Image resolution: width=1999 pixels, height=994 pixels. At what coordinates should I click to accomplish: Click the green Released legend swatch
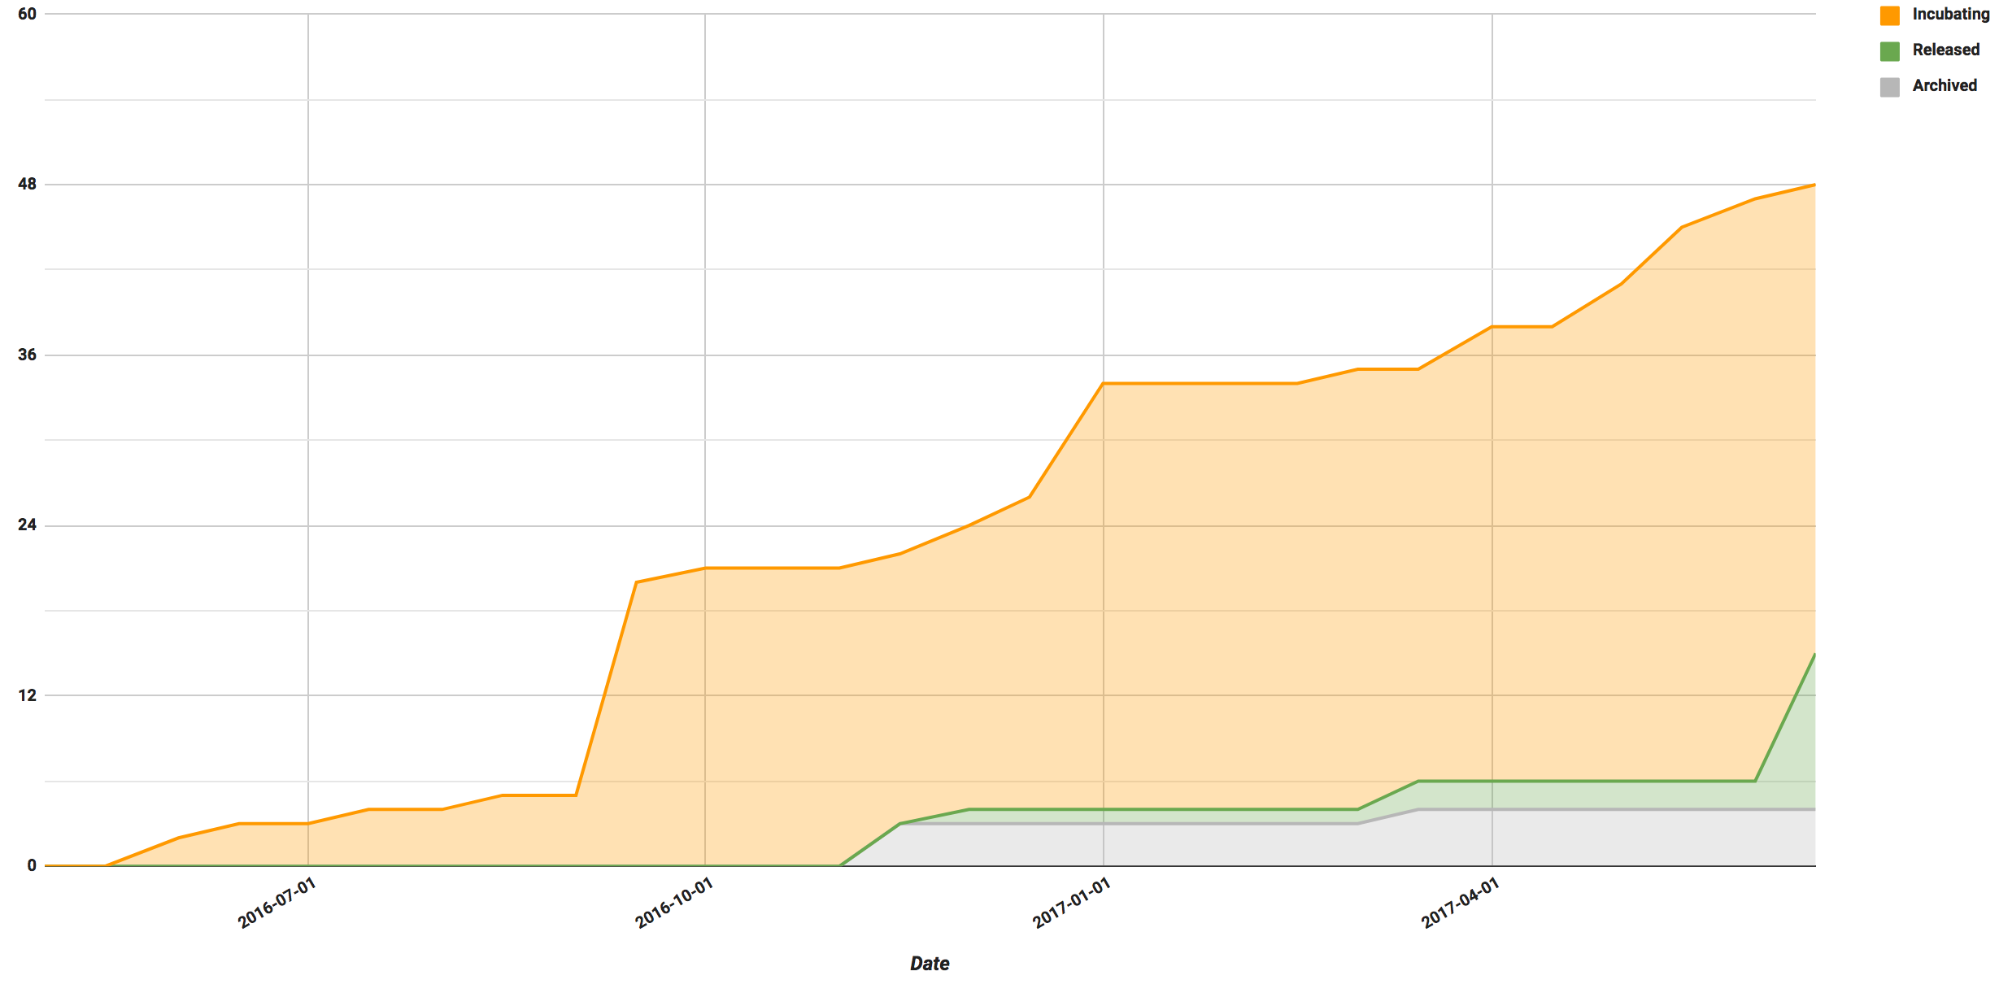(1889, 51)
